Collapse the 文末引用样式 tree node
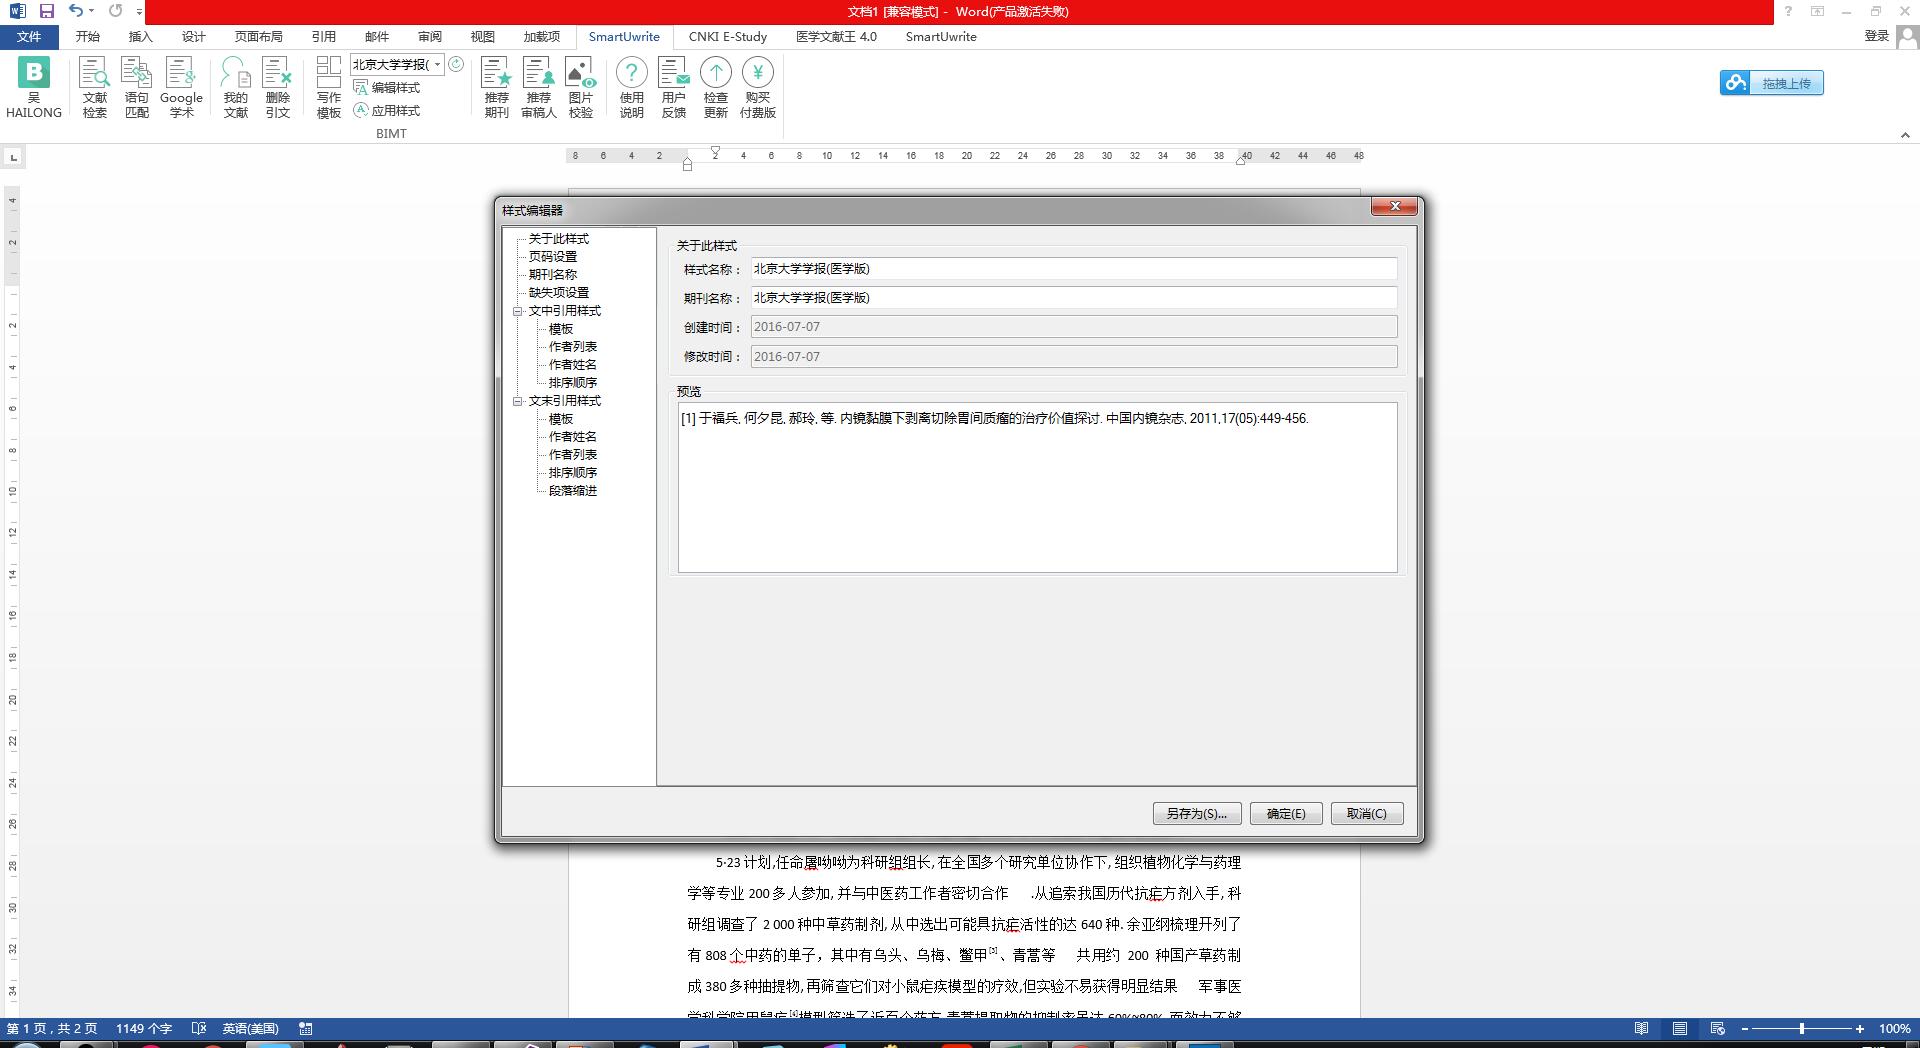The height and width of the screenshot is (1048, 1920). click(x=518, y=401)
